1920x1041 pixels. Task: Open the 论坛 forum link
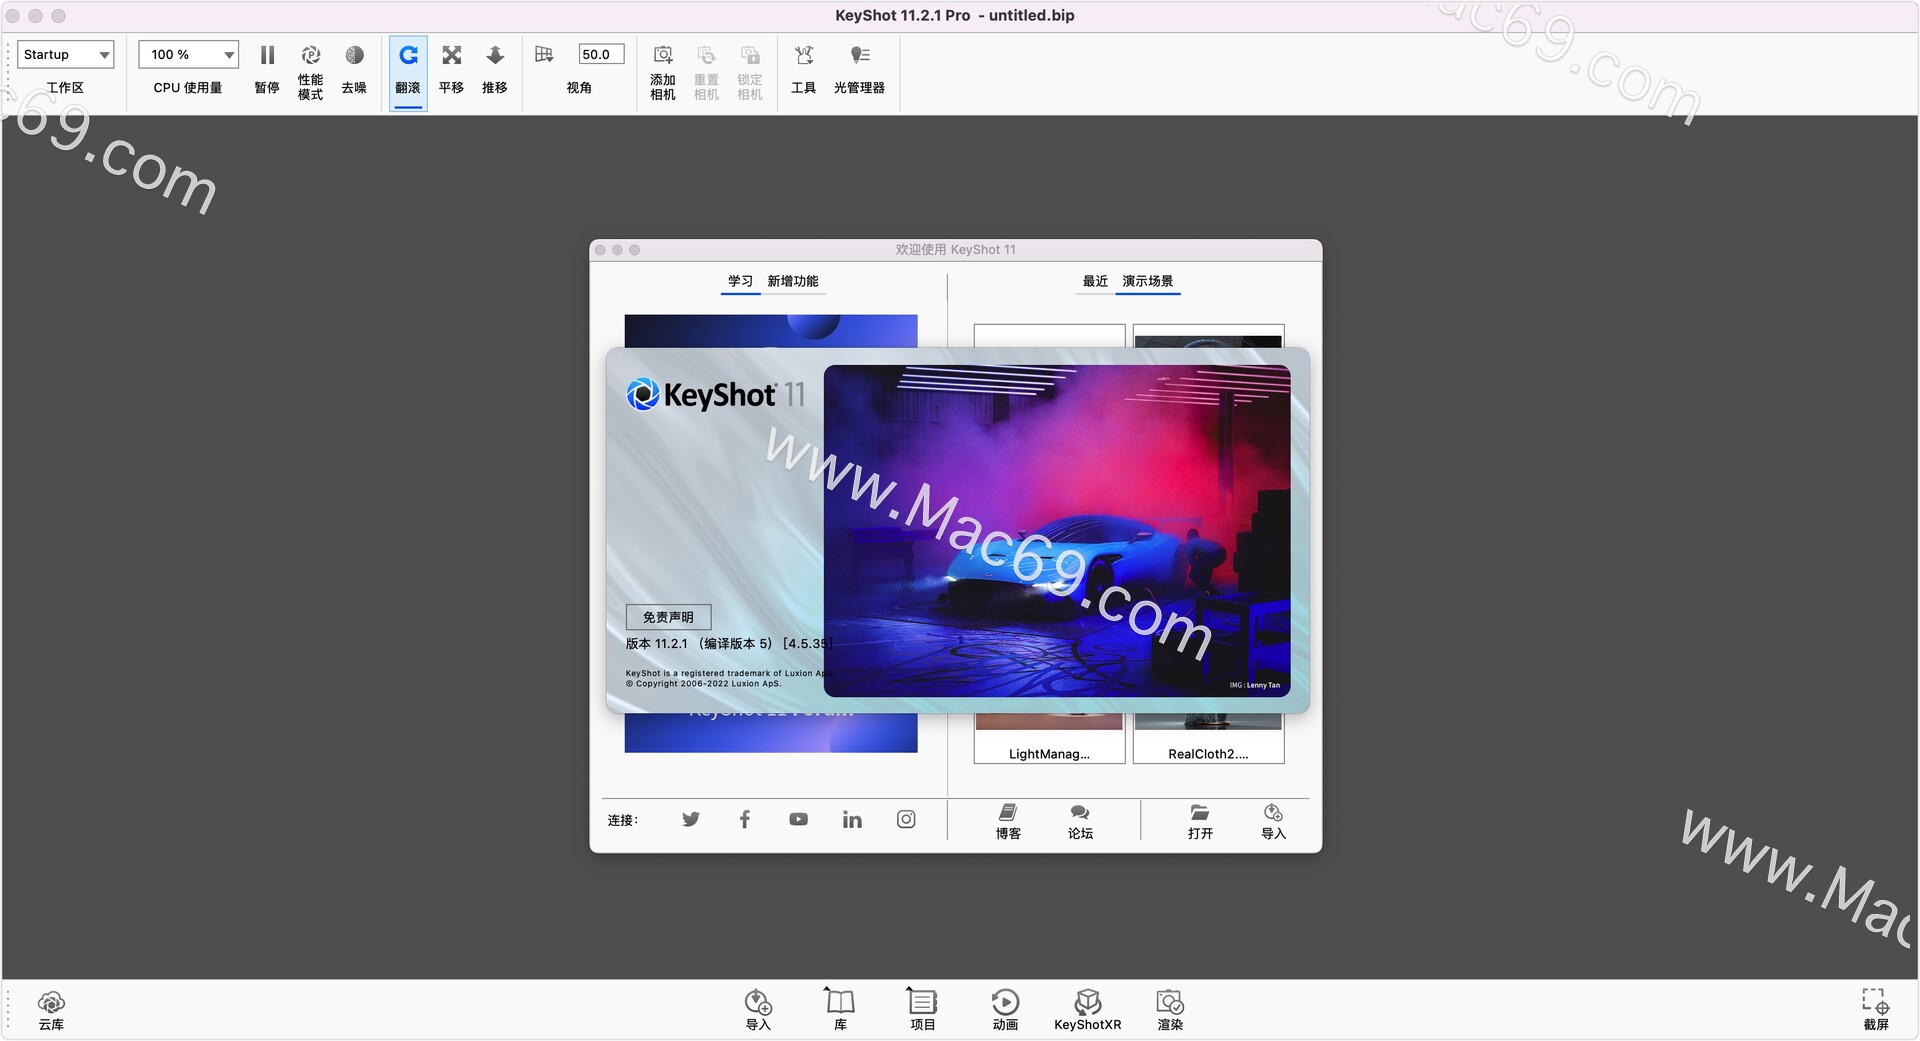pos(1080,822)
